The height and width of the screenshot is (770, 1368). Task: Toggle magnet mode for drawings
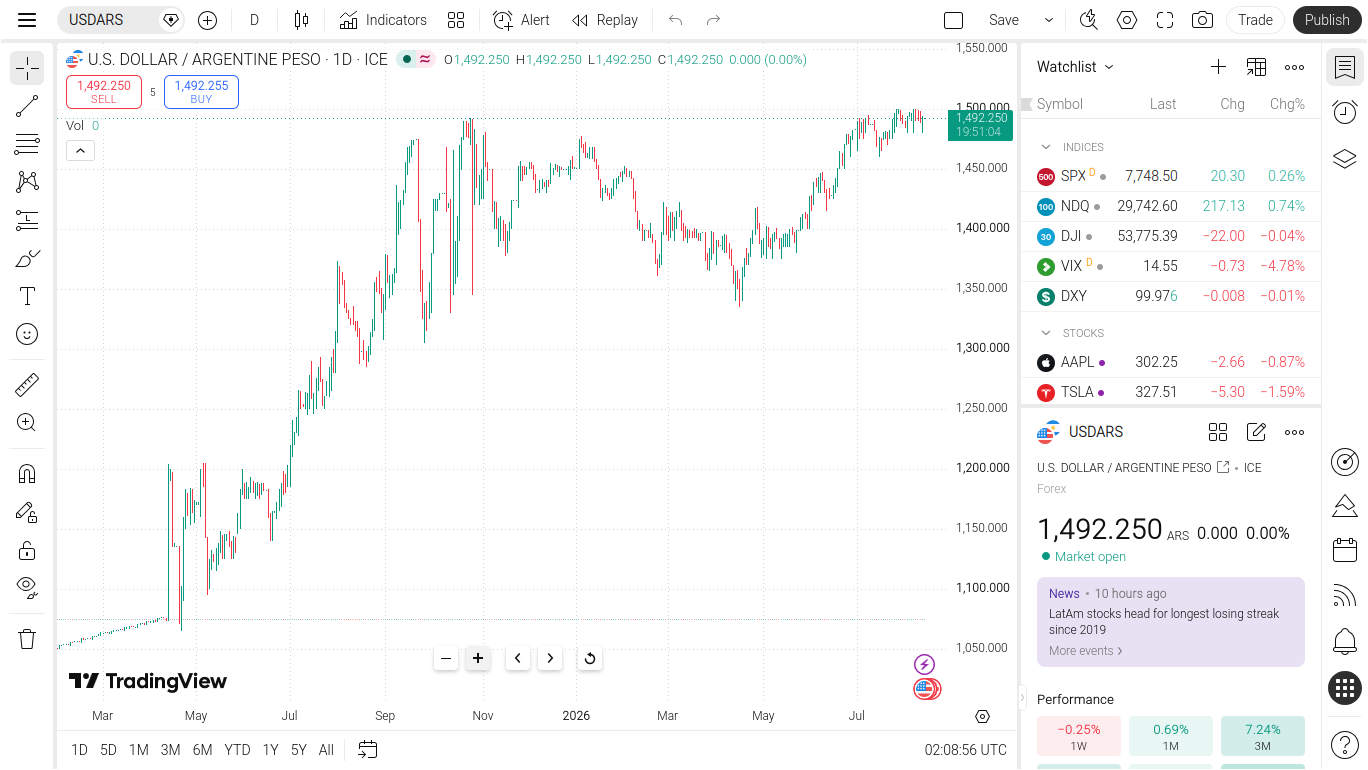(27, 474)
